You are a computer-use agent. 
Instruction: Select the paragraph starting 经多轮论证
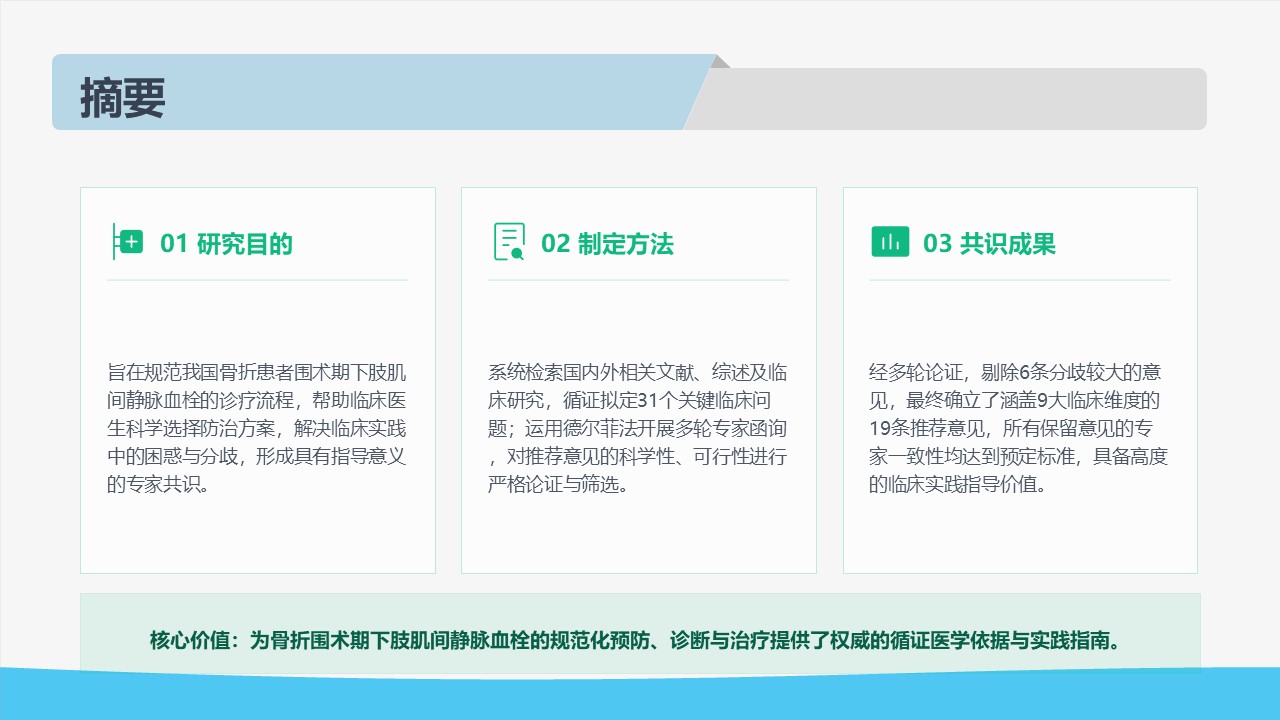pyautogui.click(x=1019, y=429)
